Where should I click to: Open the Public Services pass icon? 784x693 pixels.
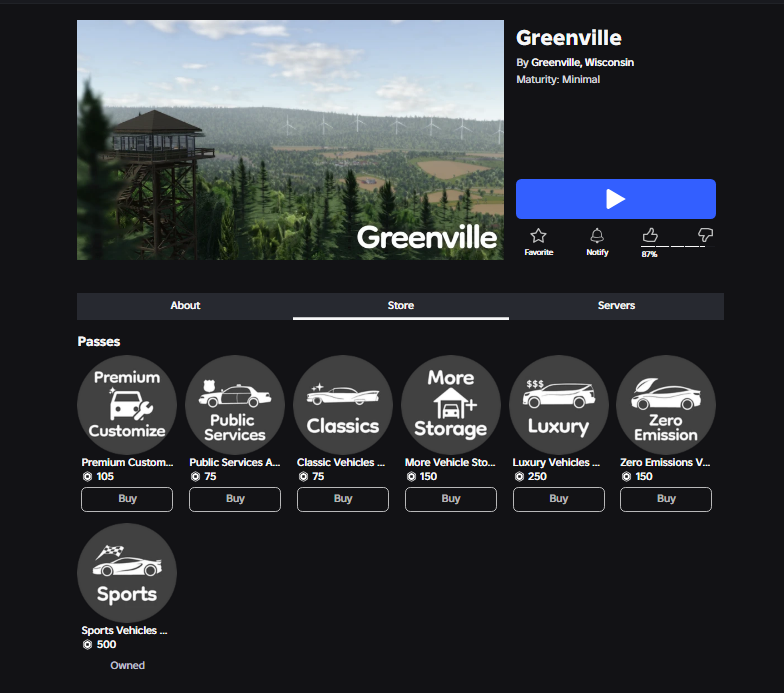point(234,404)
